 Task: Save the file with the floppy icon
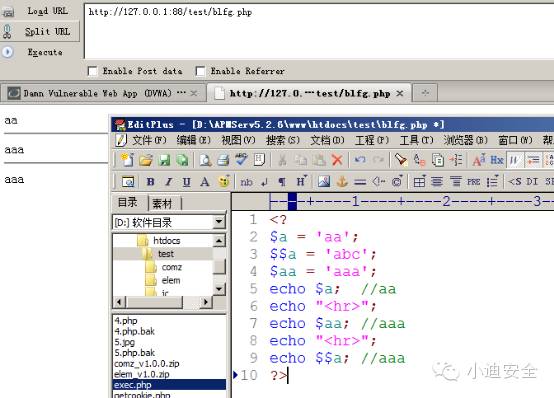(x=164, y=160)
